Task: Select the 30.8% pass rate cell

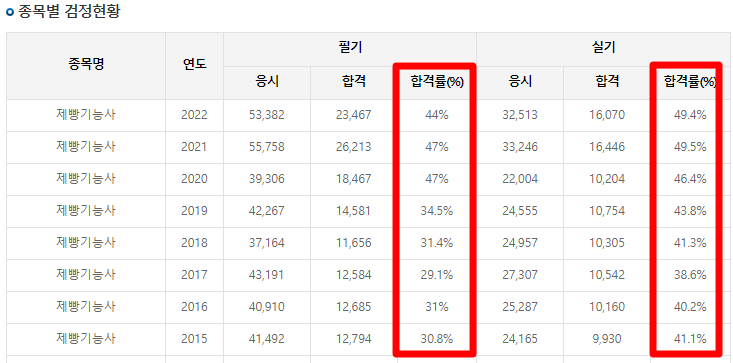Action: click(x=437, y=339)
